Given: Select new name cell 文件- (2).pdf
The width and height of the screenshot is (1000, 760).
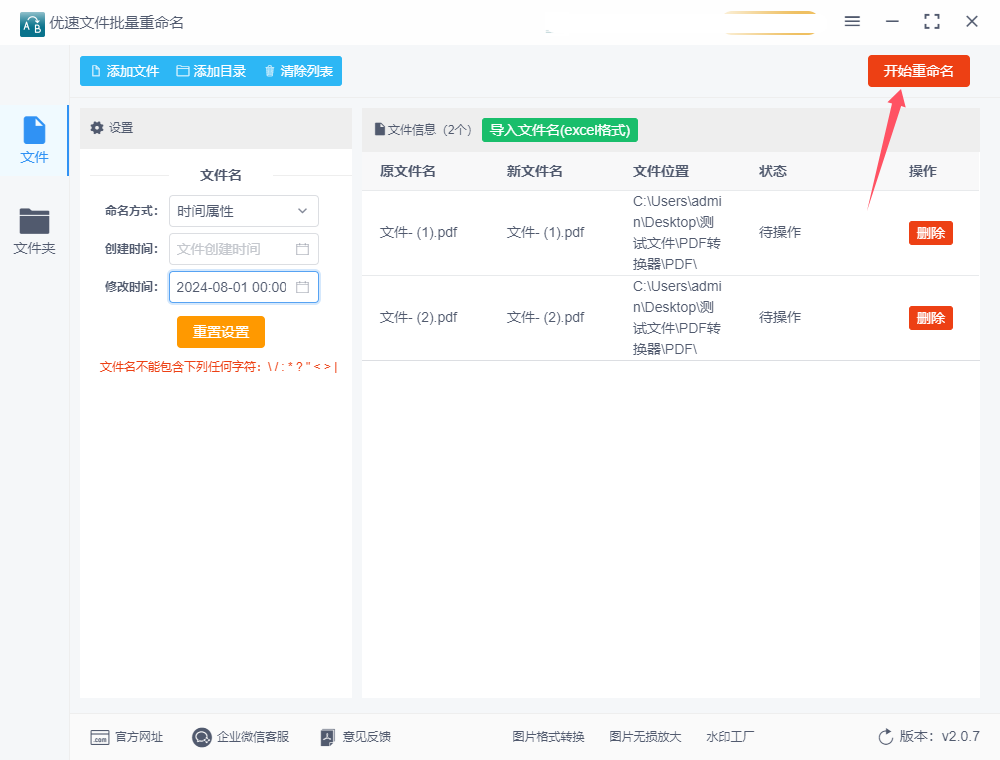Looking at the screenshot, I should coord(545,318).
